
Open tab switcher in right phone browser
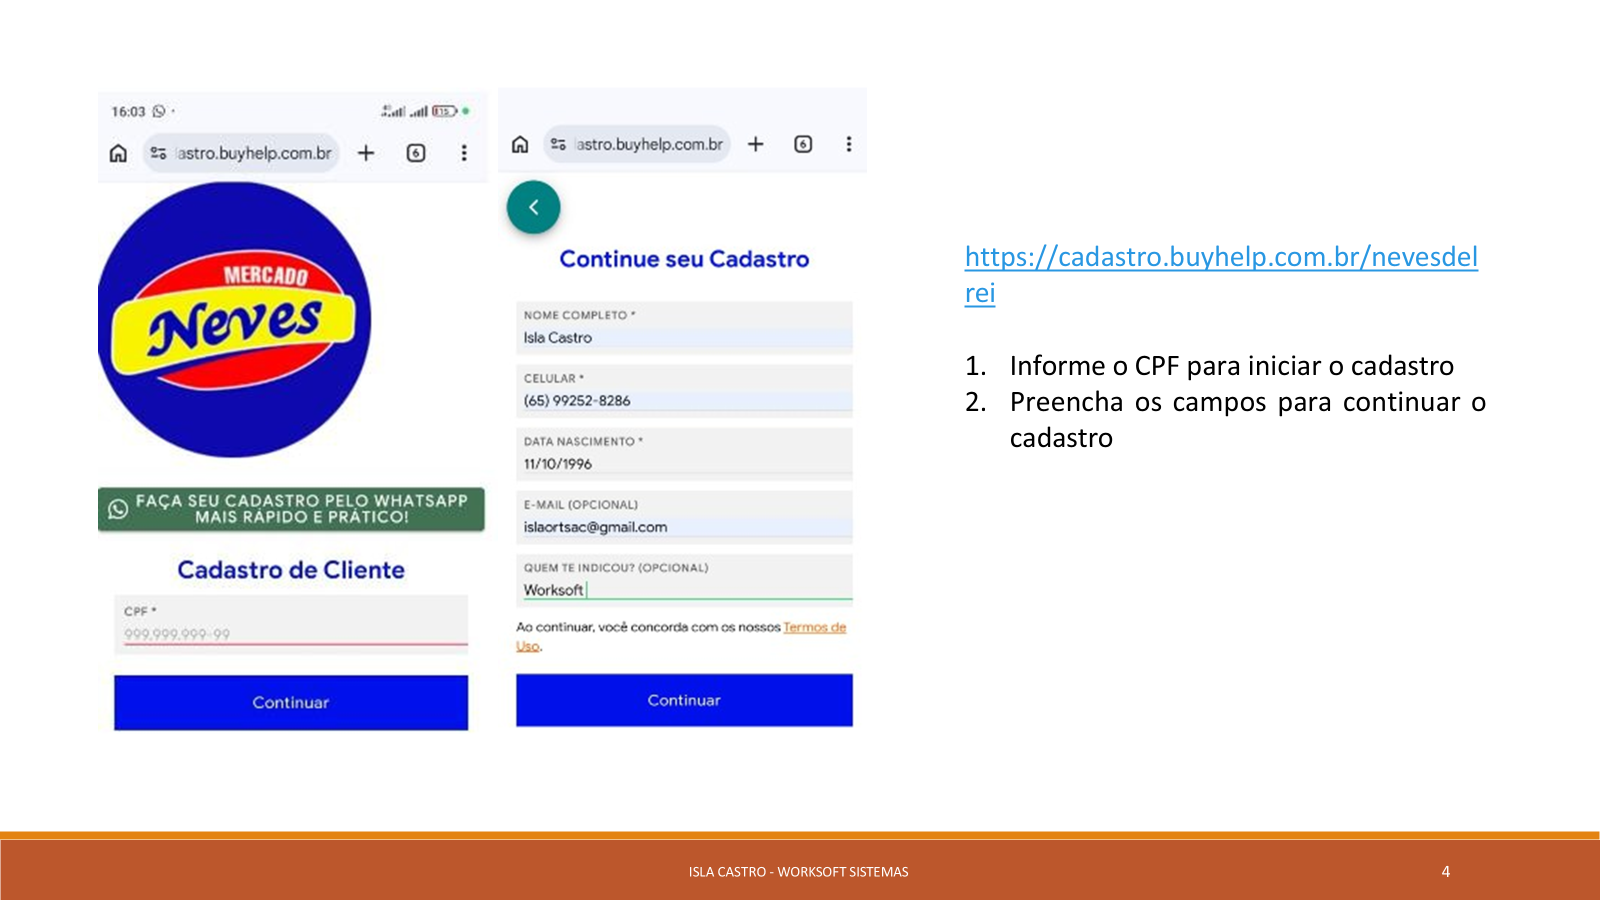[803, 144]
